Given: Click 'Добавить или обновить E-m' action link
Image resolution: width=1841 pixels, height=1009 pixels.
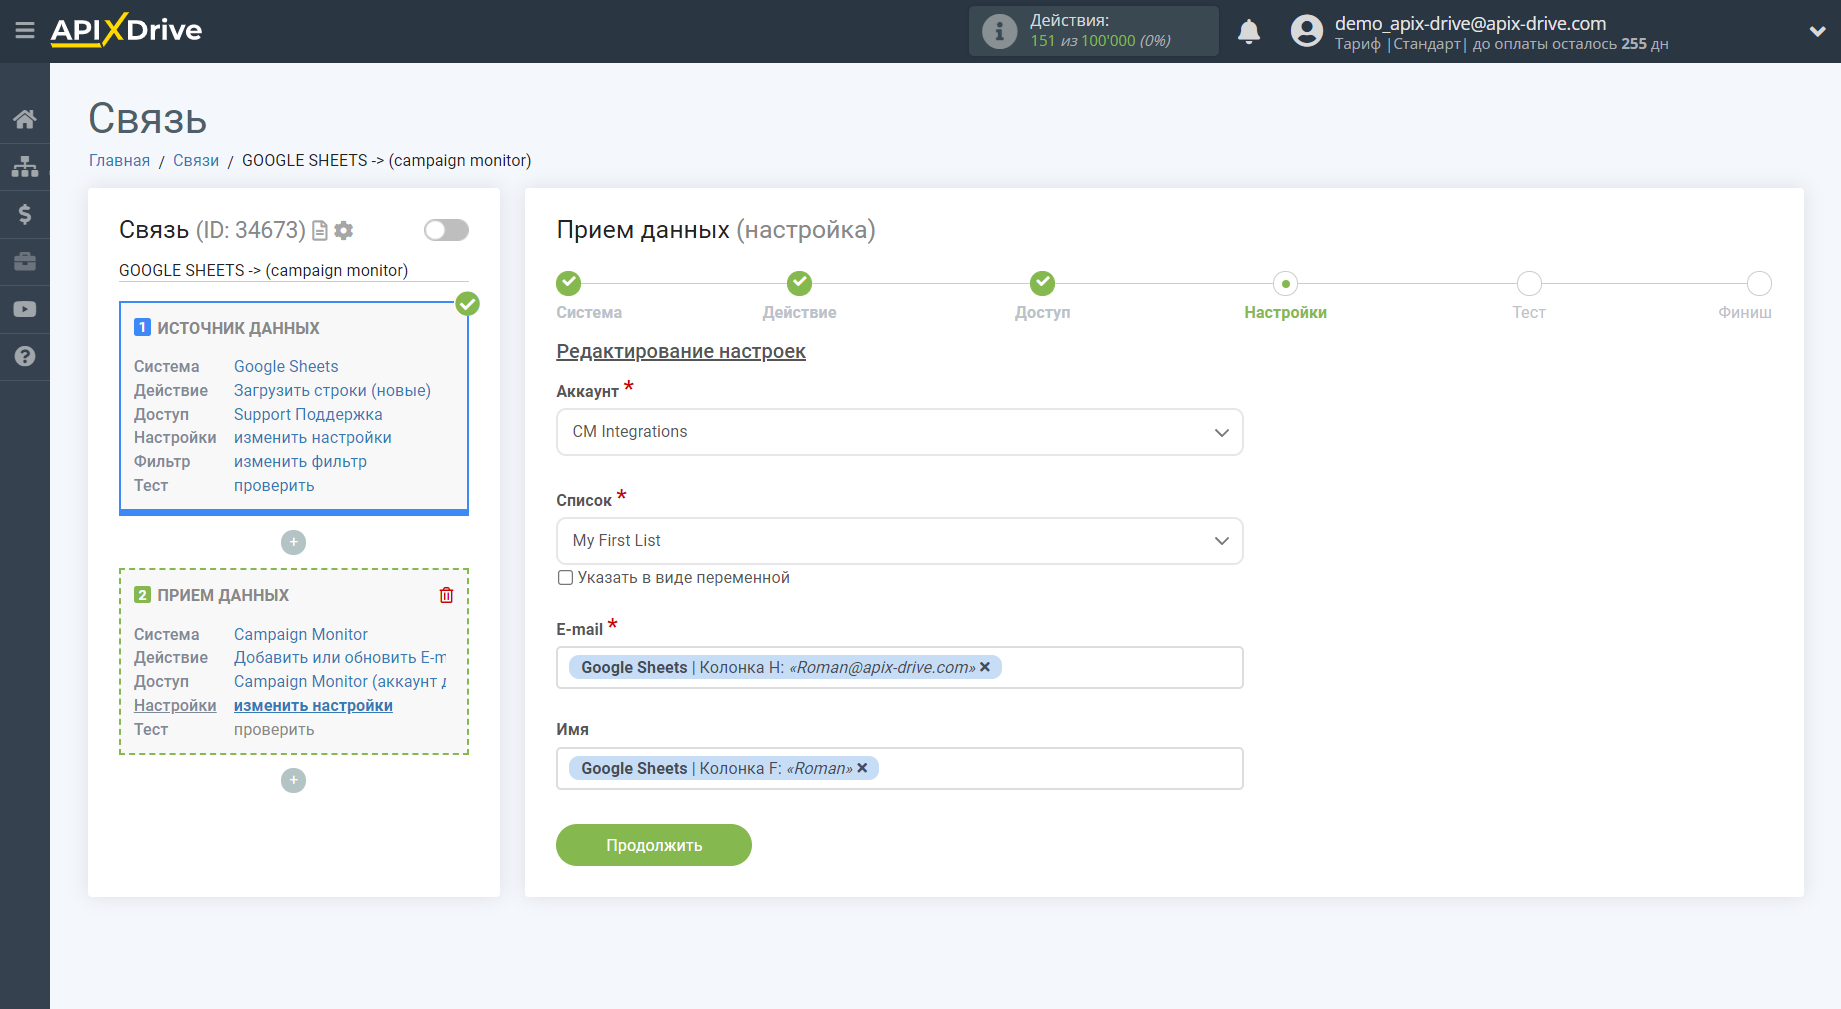Looking at the screenshot, I should [x=340, y=658].
